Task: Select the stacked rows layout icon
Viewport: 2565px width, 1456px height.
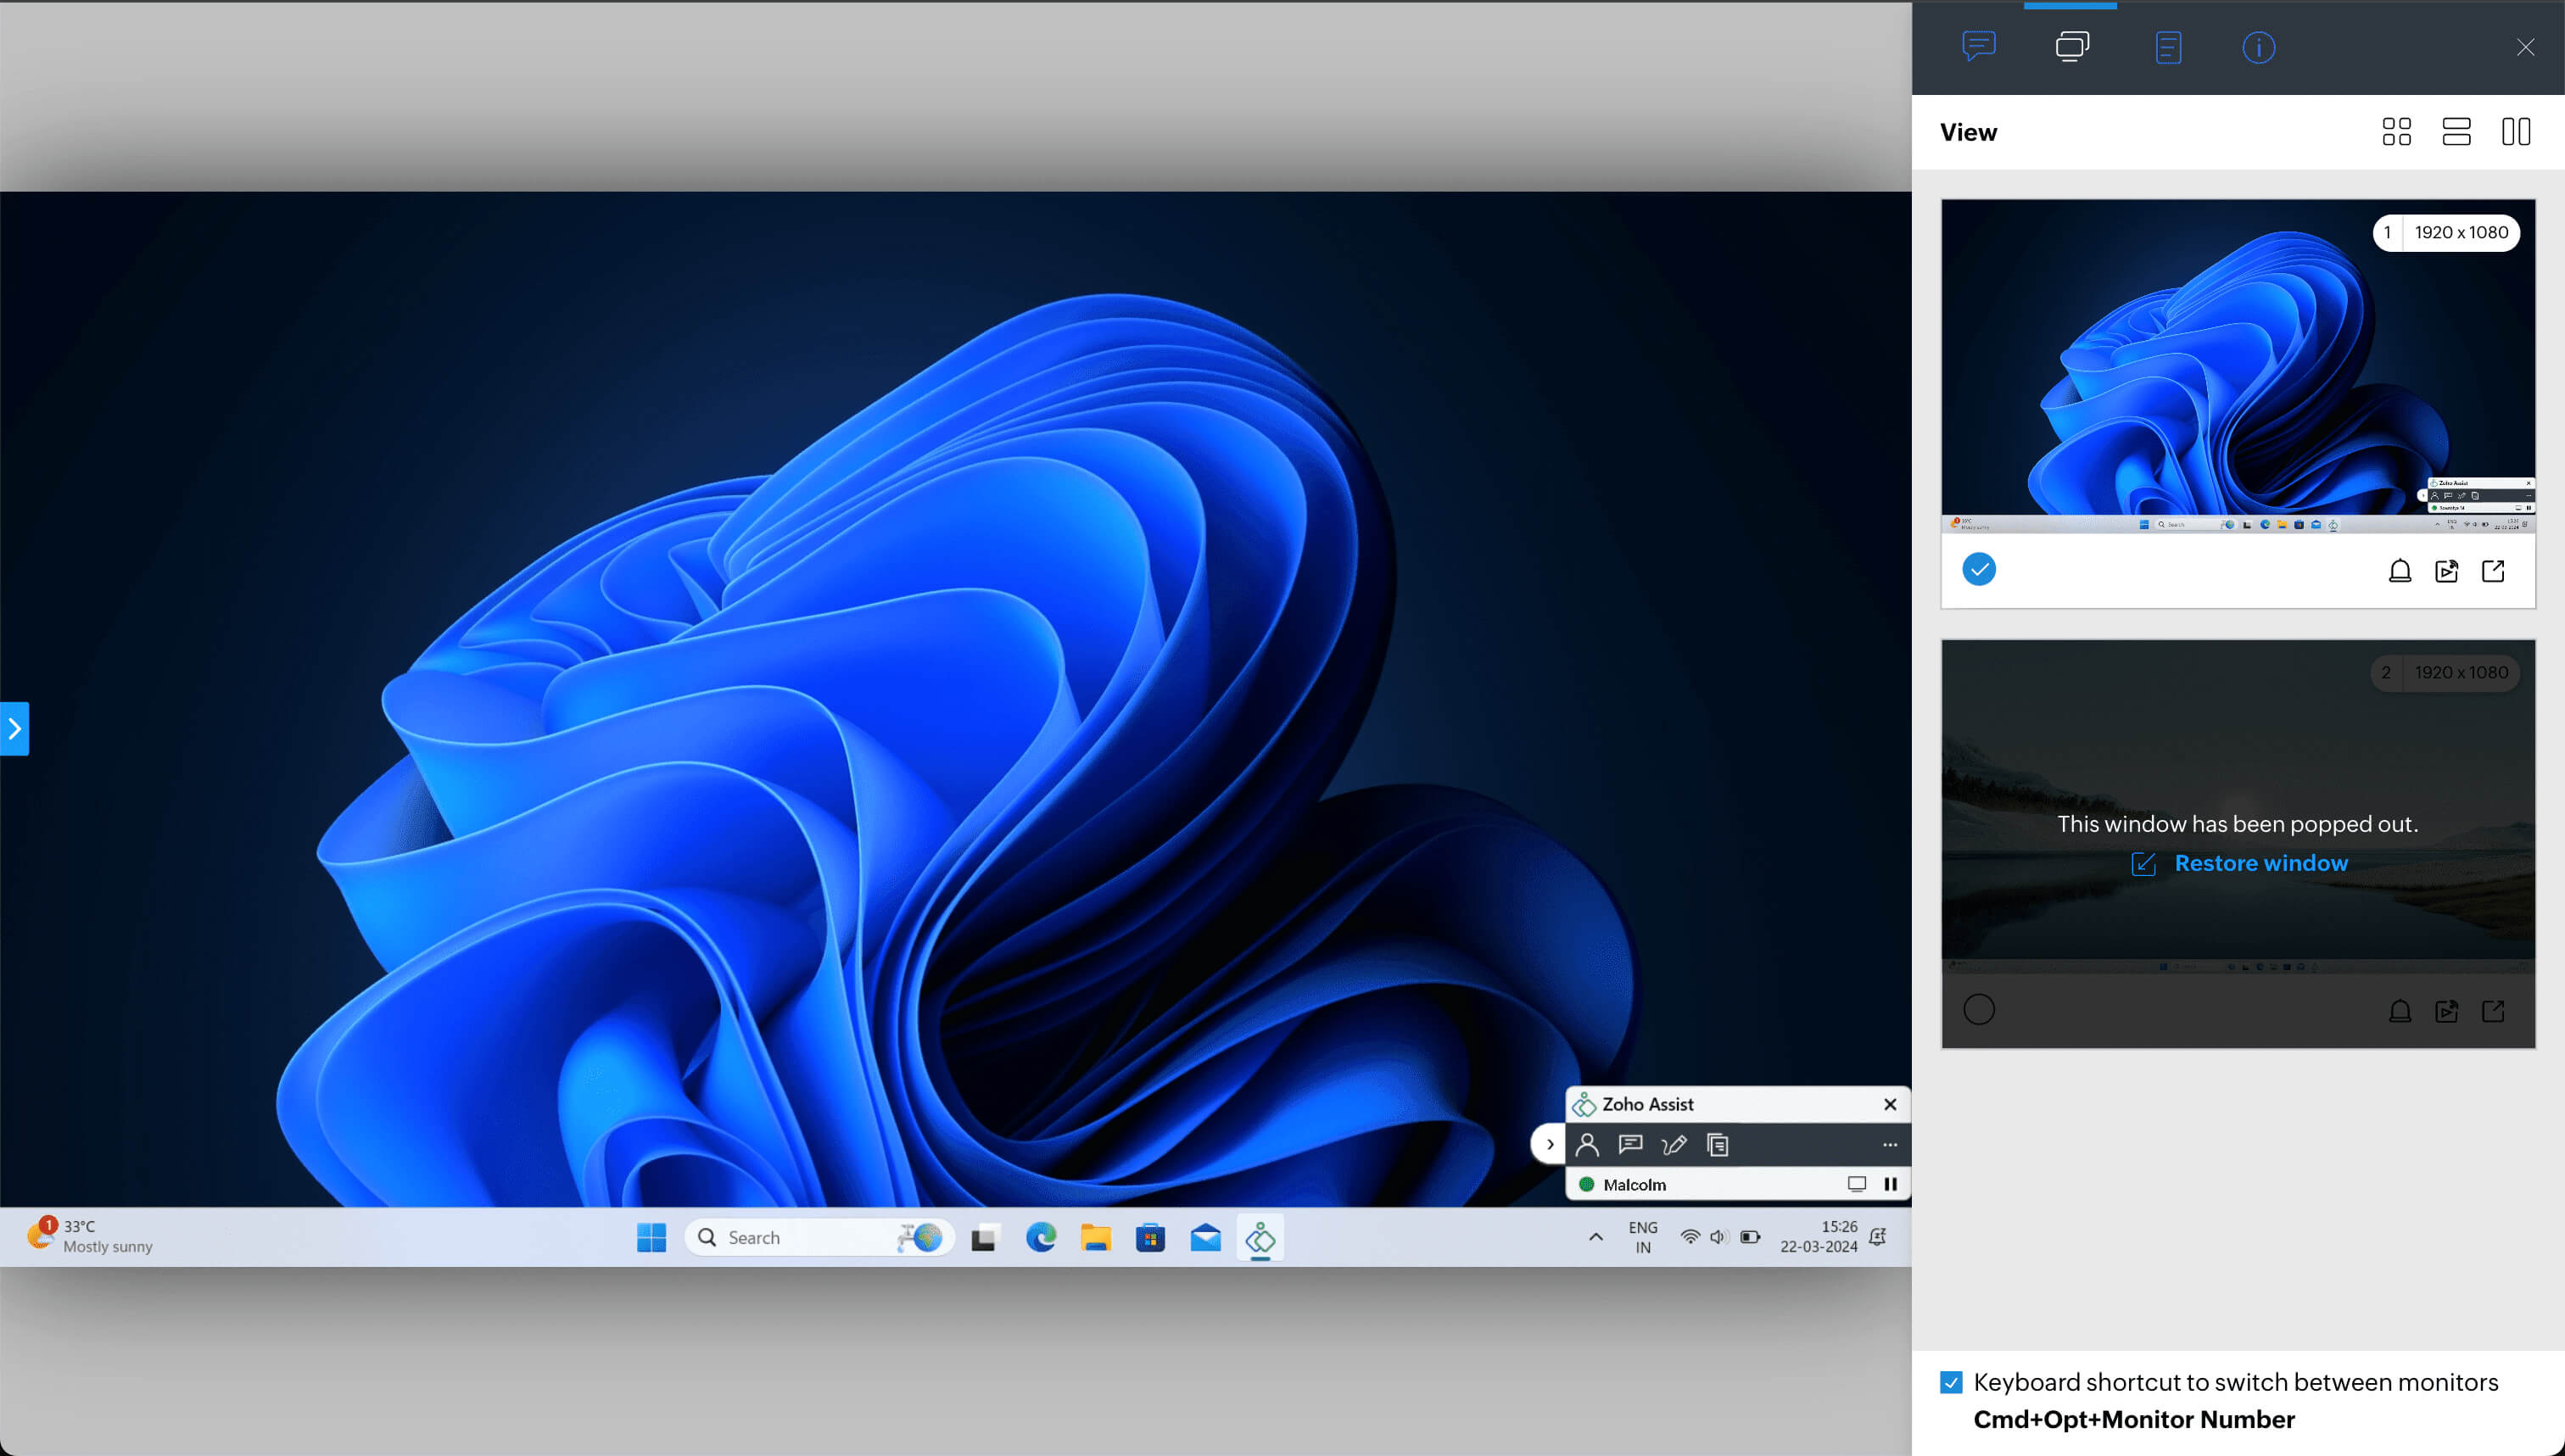Action: [x=2456, y=132]
